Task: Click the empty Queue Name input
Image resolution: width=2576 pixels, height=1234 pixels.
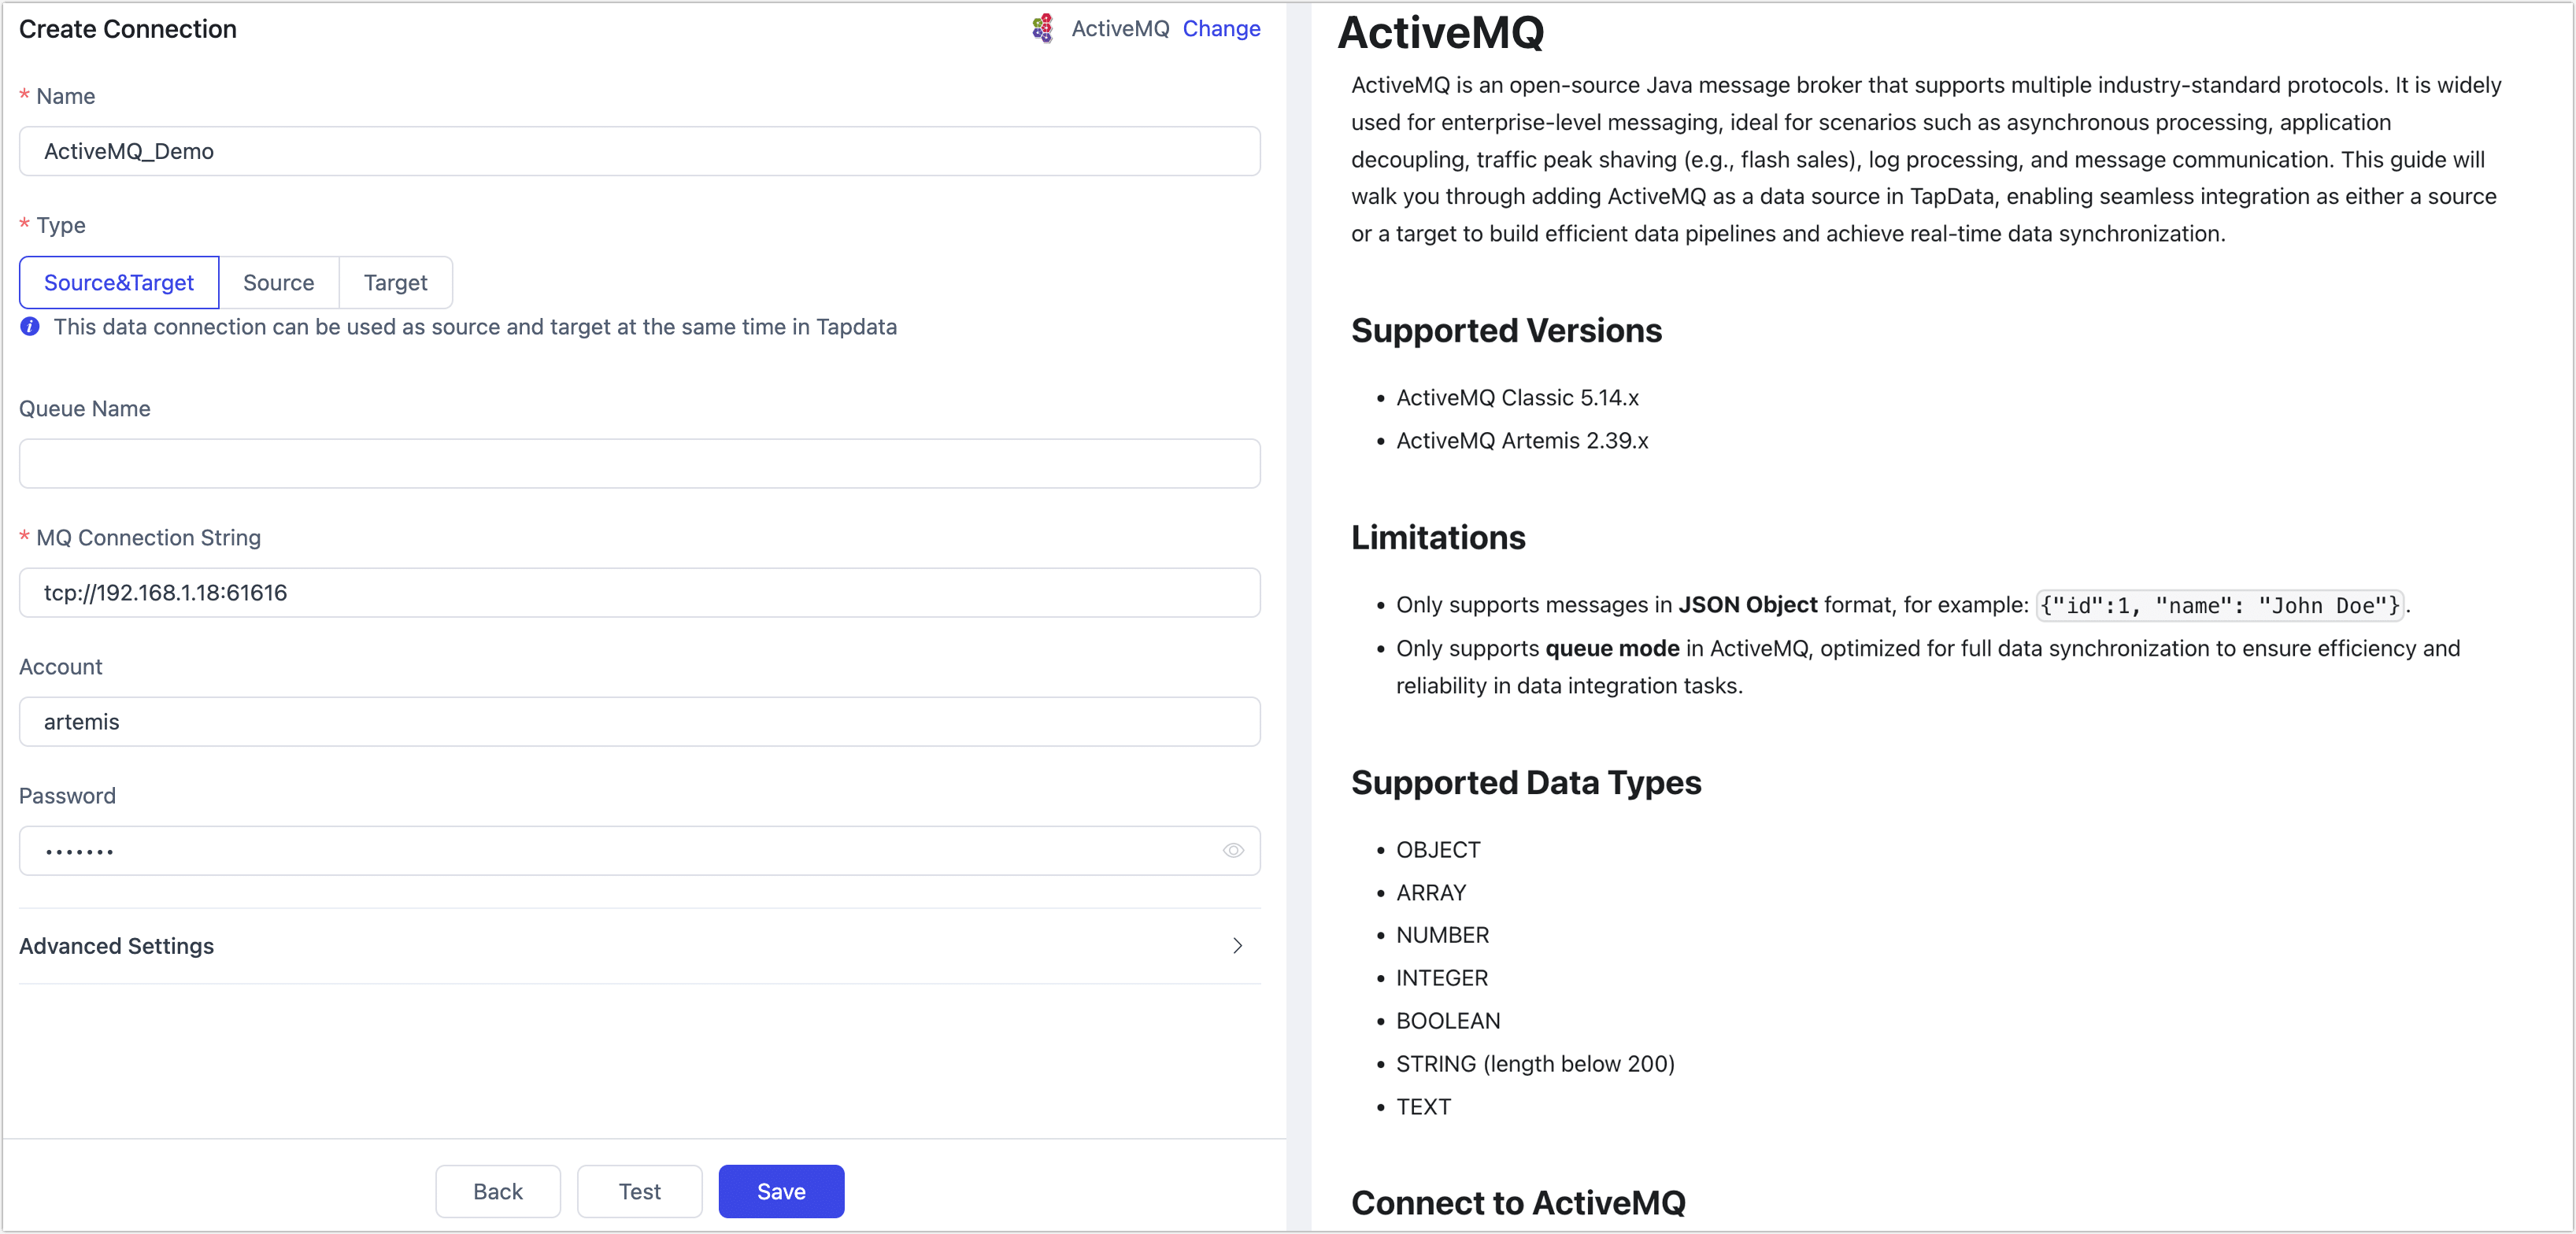Action: (x=639, y=463)
